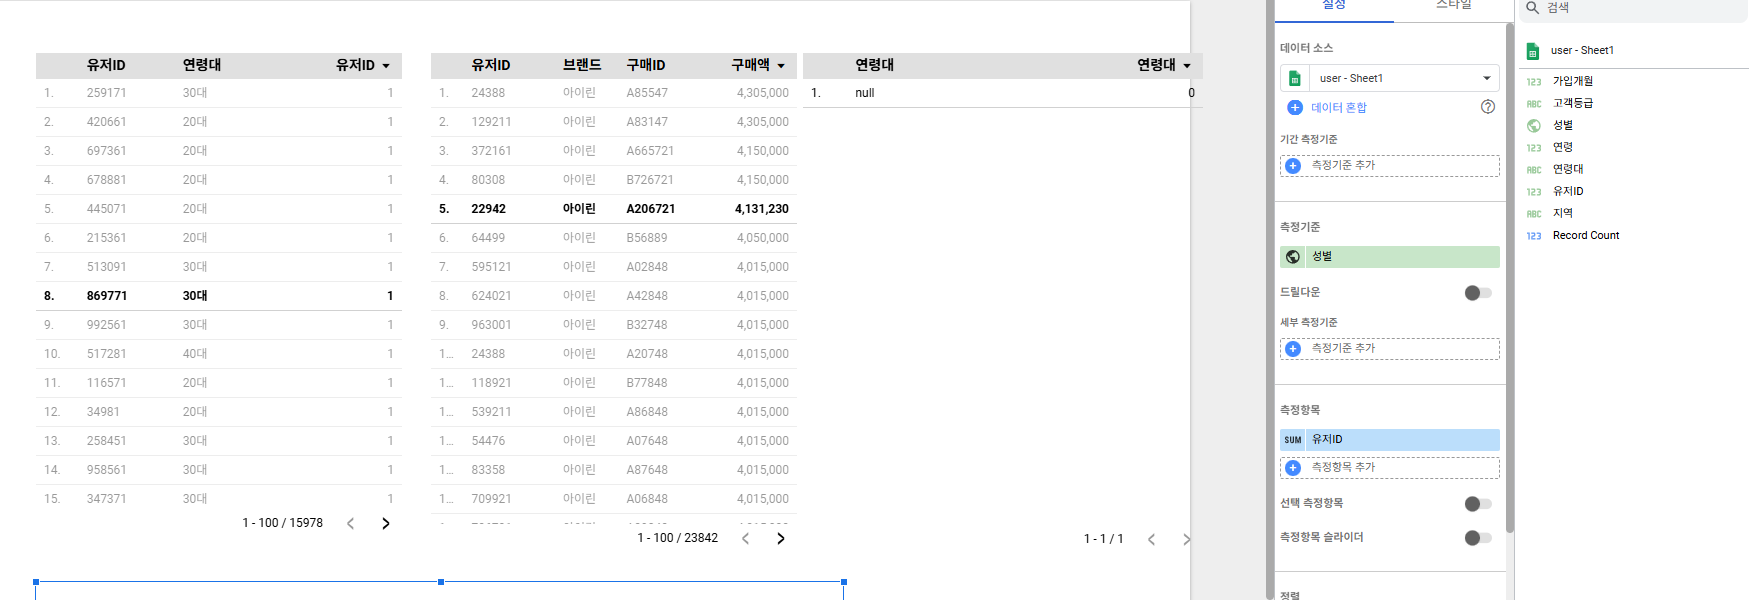
Task: Click the cell showing 259171
Action: point(106,93)
